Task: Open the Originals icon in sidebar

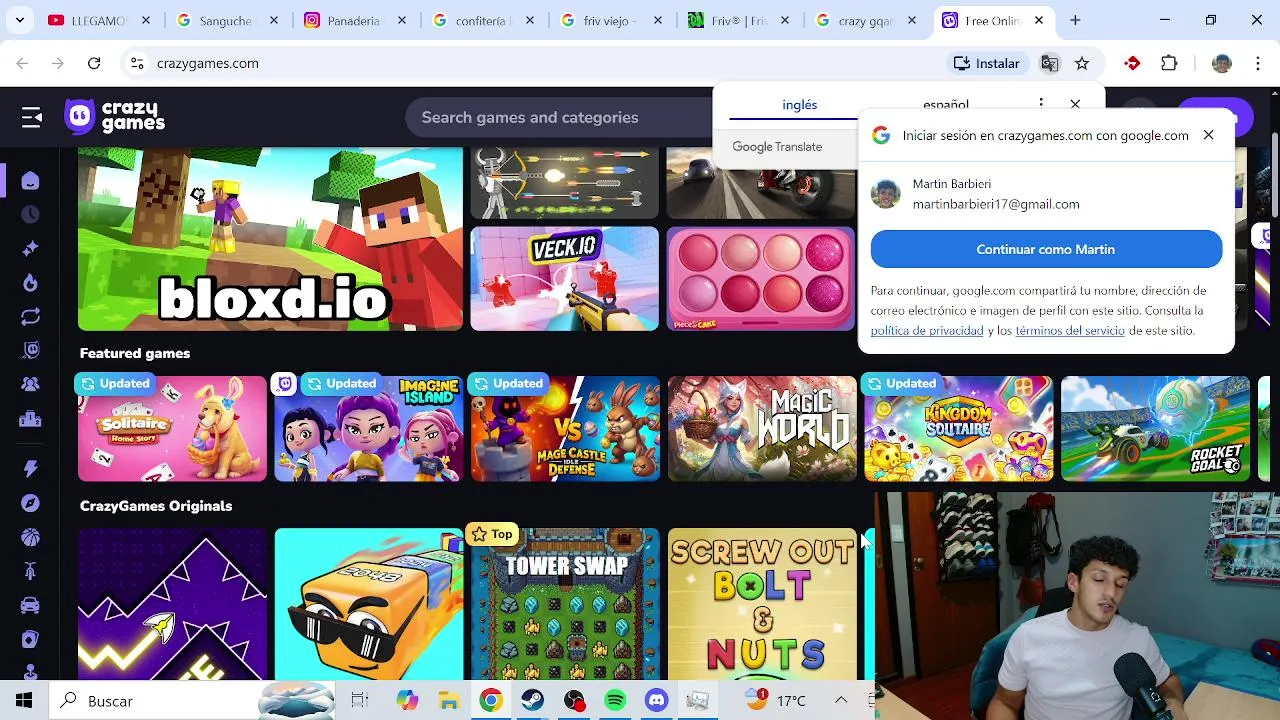Action: pyautogui.click(x=30, y=351)
